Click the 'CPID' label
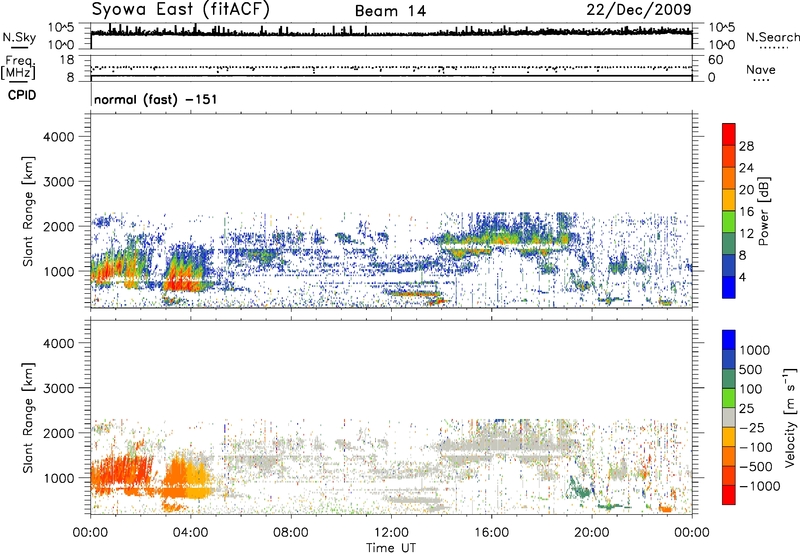 click(x=22, y=95)
